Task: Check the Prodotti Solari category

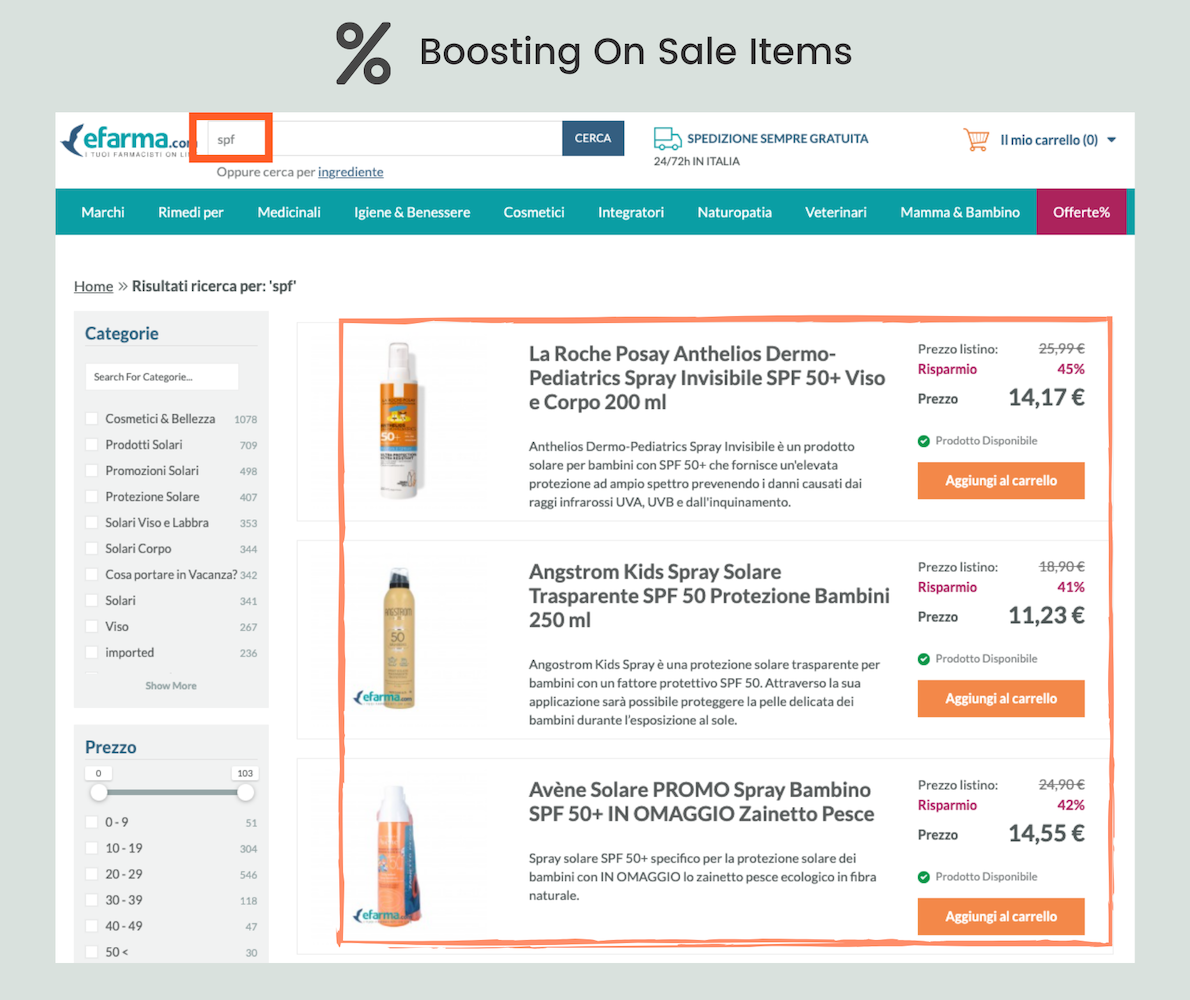Action: [x=92, y=445]
